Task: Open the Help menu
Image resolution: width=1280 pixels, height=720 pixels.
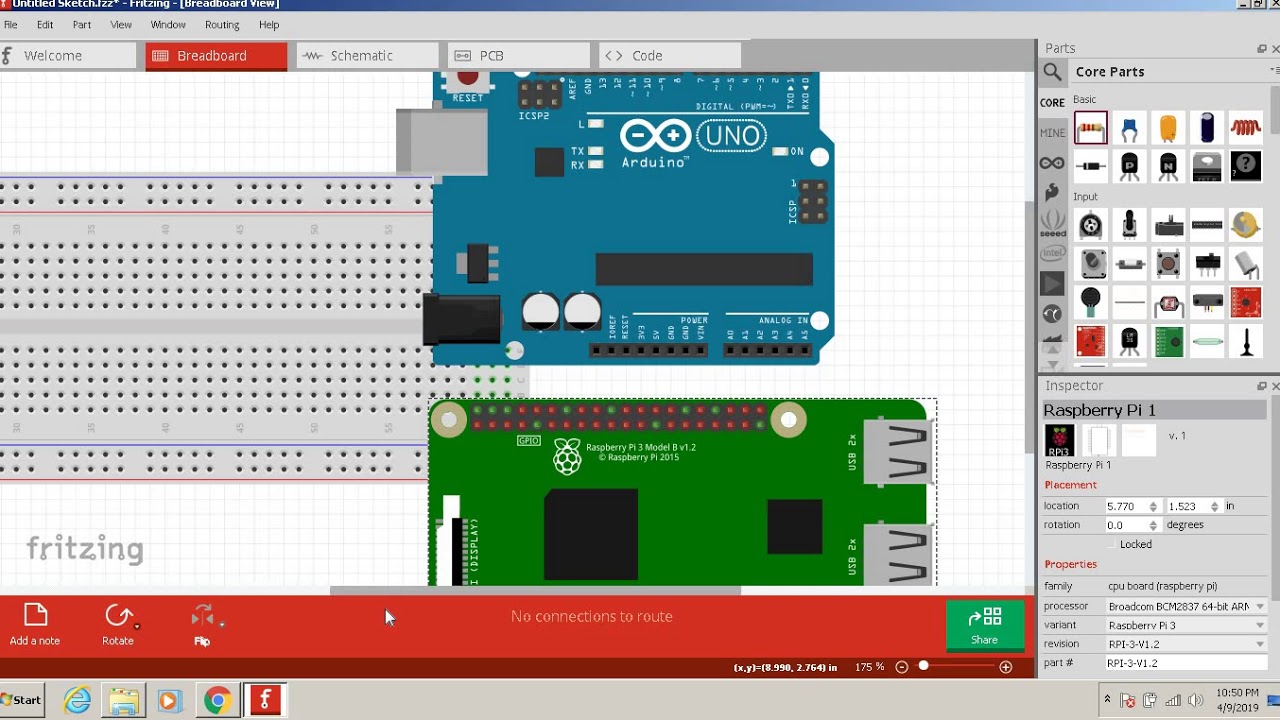Action: tap(269, 24)
